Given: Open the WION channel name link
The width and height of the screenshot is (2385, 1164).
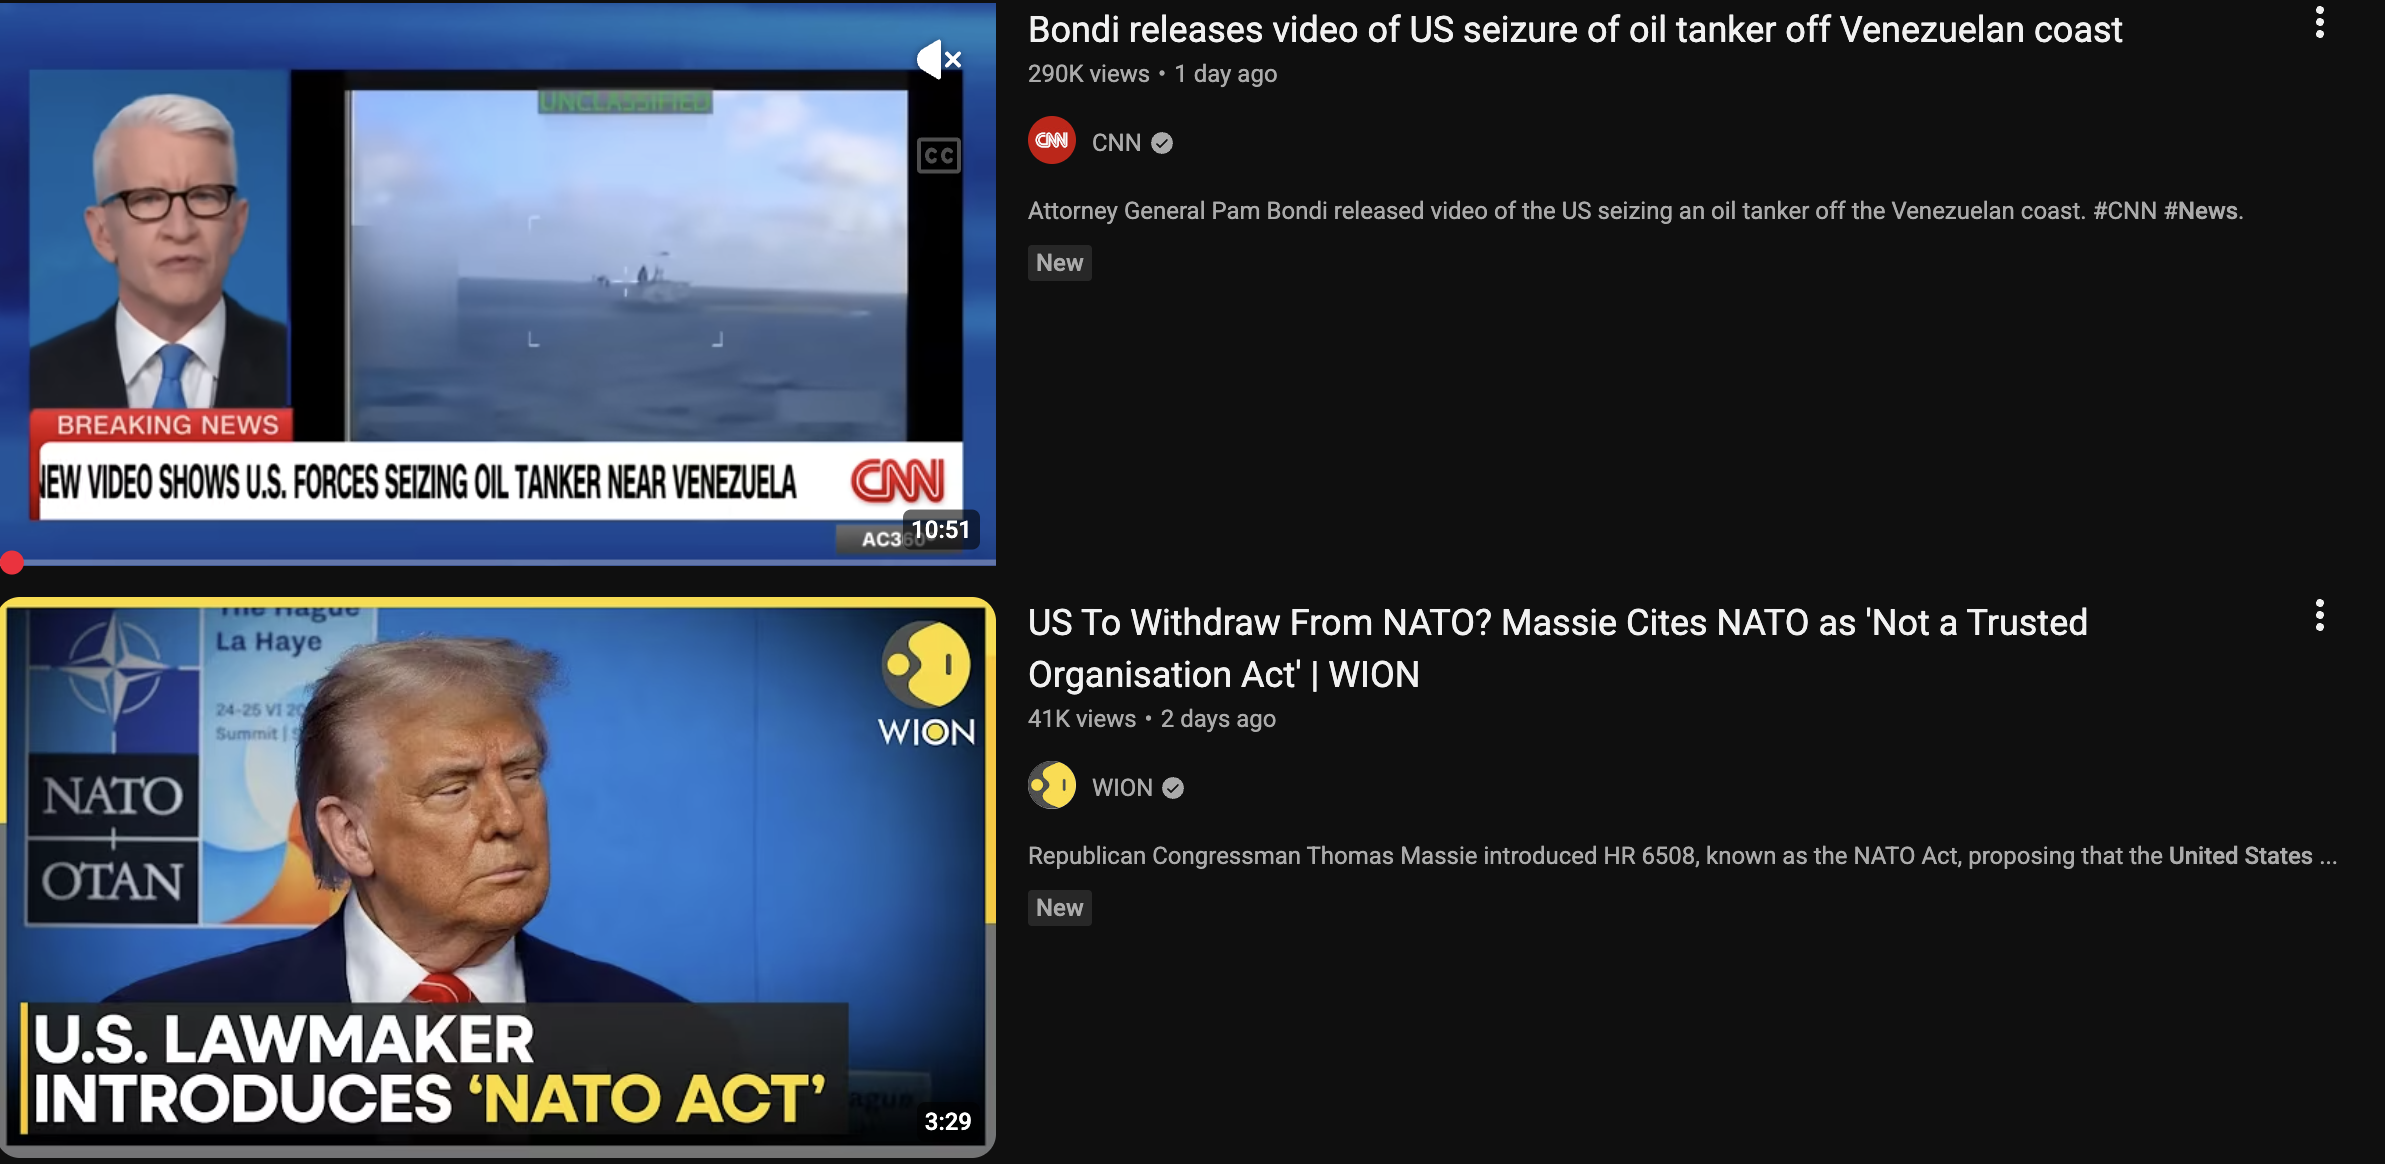Looking at the screenshot, I should (x=1122, y=788).
